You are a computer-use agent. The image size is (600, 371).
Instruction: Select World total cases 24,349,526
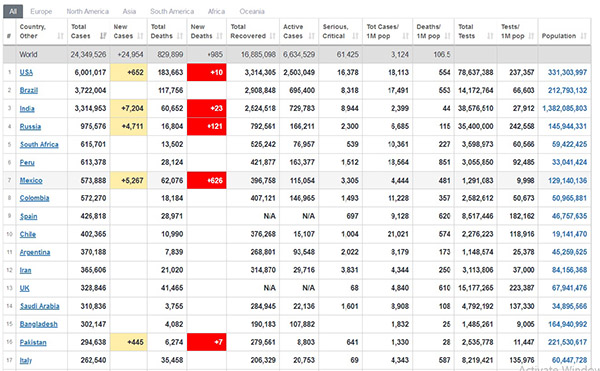coord(88,55)
